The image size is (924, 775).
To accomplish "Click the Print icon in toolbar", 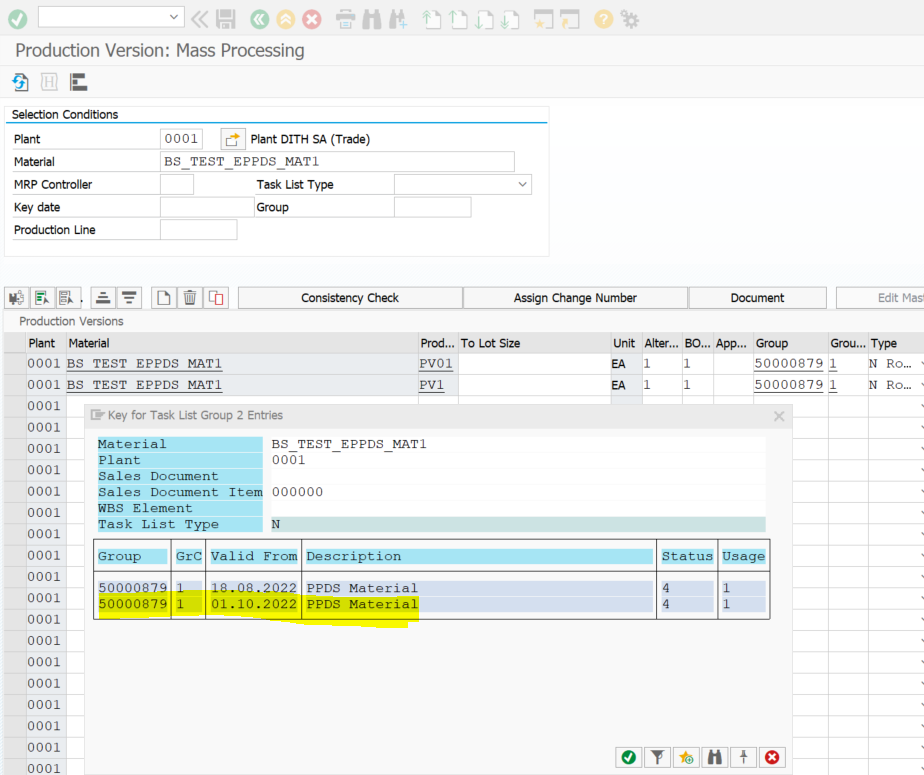I will click(x=345, y=18).
